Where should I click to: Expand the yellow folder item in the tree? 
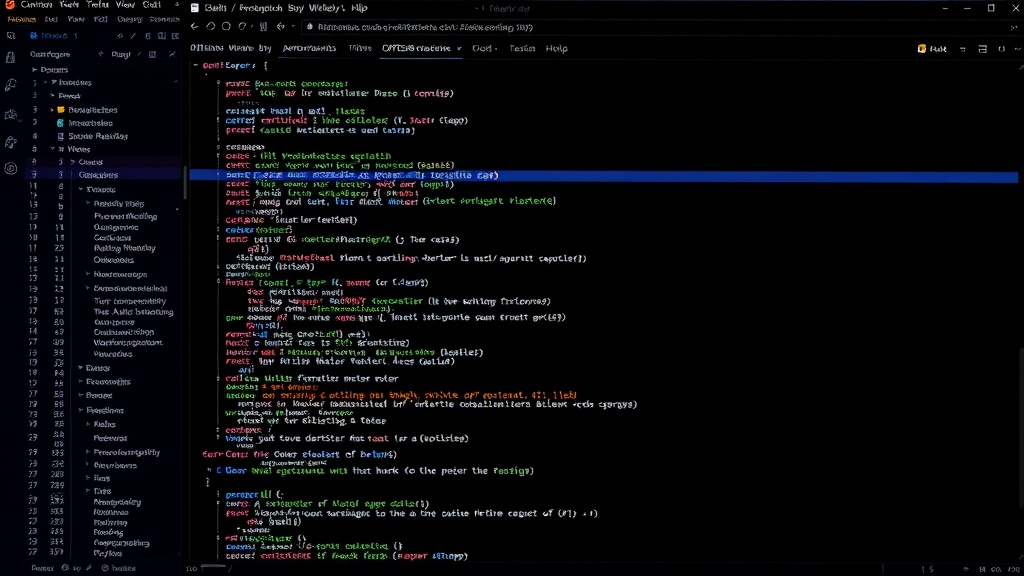(52, 110)
